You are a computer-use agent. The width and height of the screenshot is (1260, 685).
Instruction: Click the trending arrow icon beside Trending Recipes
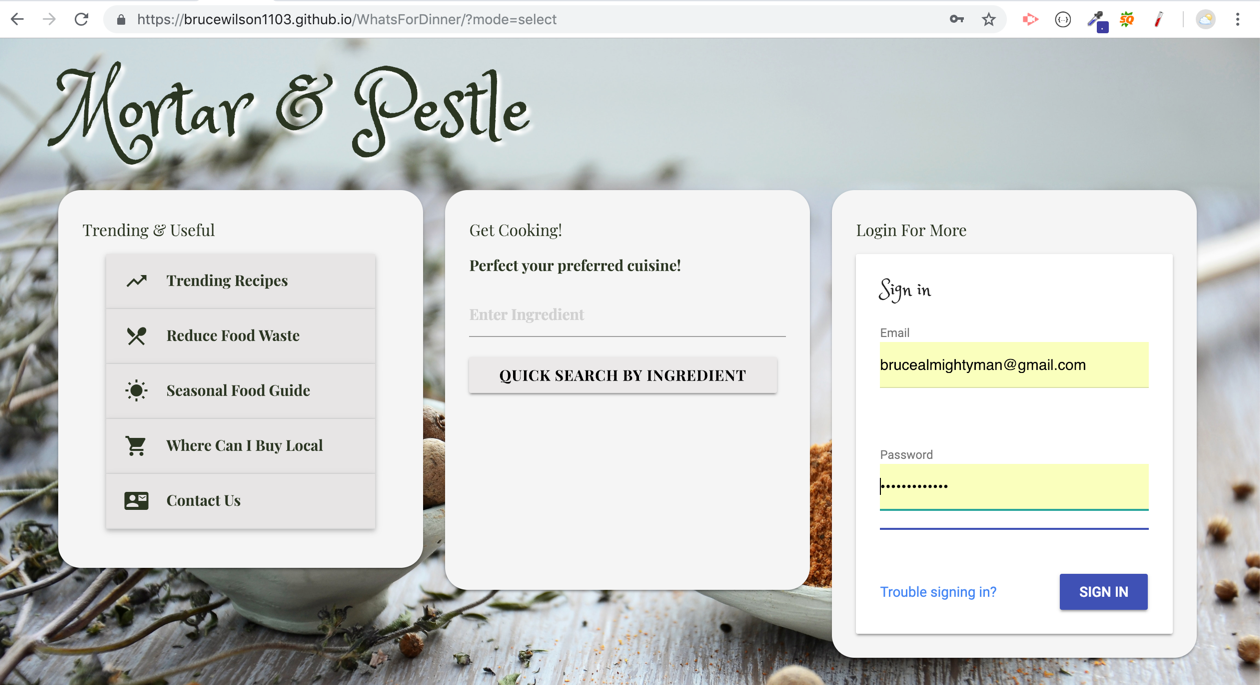pyautogui.click(x=136, y=281)
